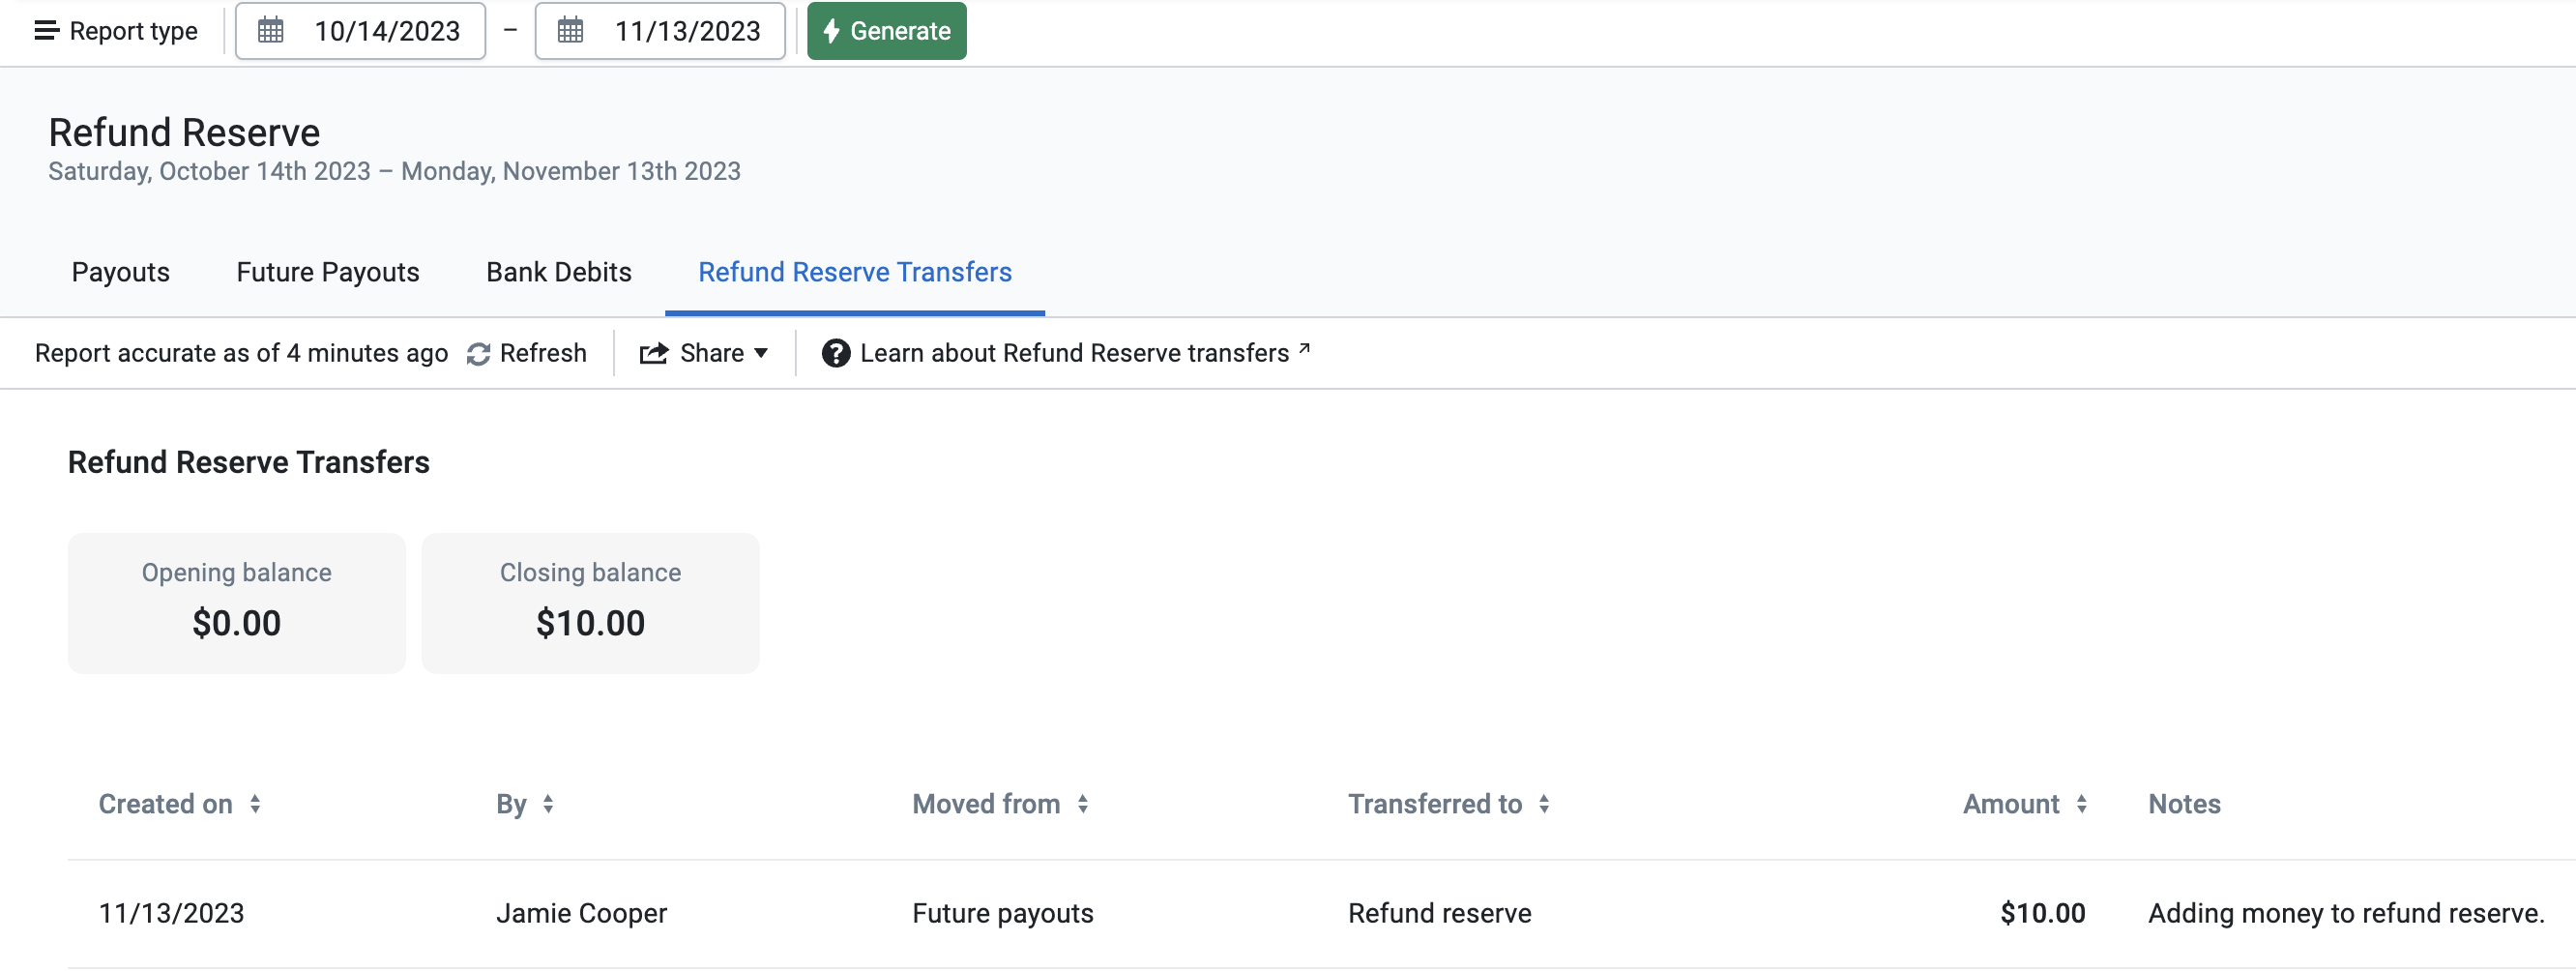Click the Refund reserve cell

point(1439,913)
